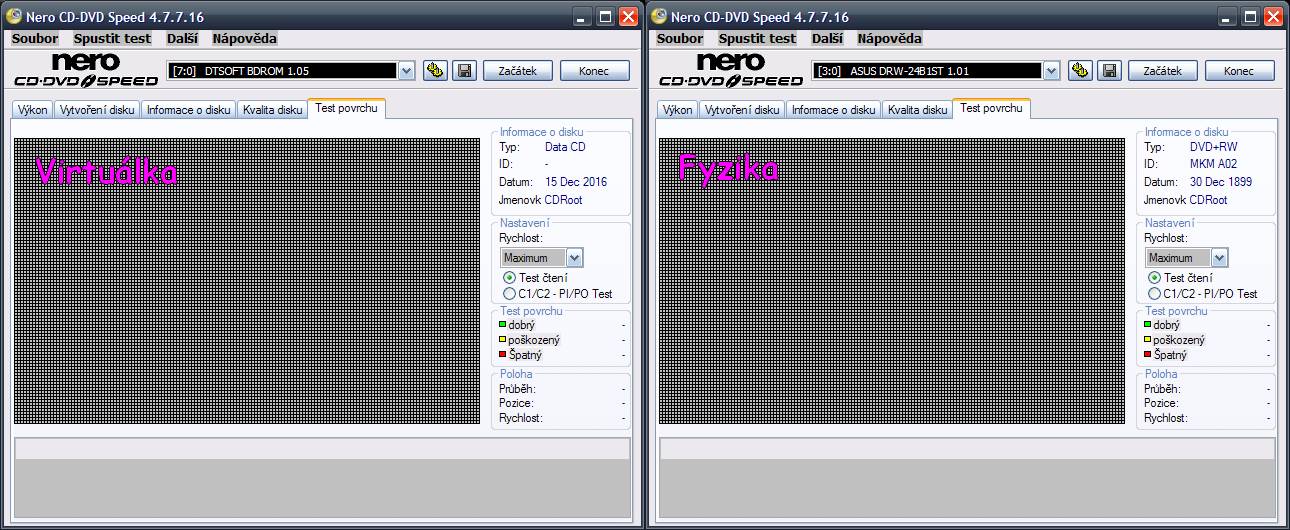Click options icon in ASUS window toolbar
Image resolution: width=1290 pixels, height=530 pixels.
coord(1080,70)
